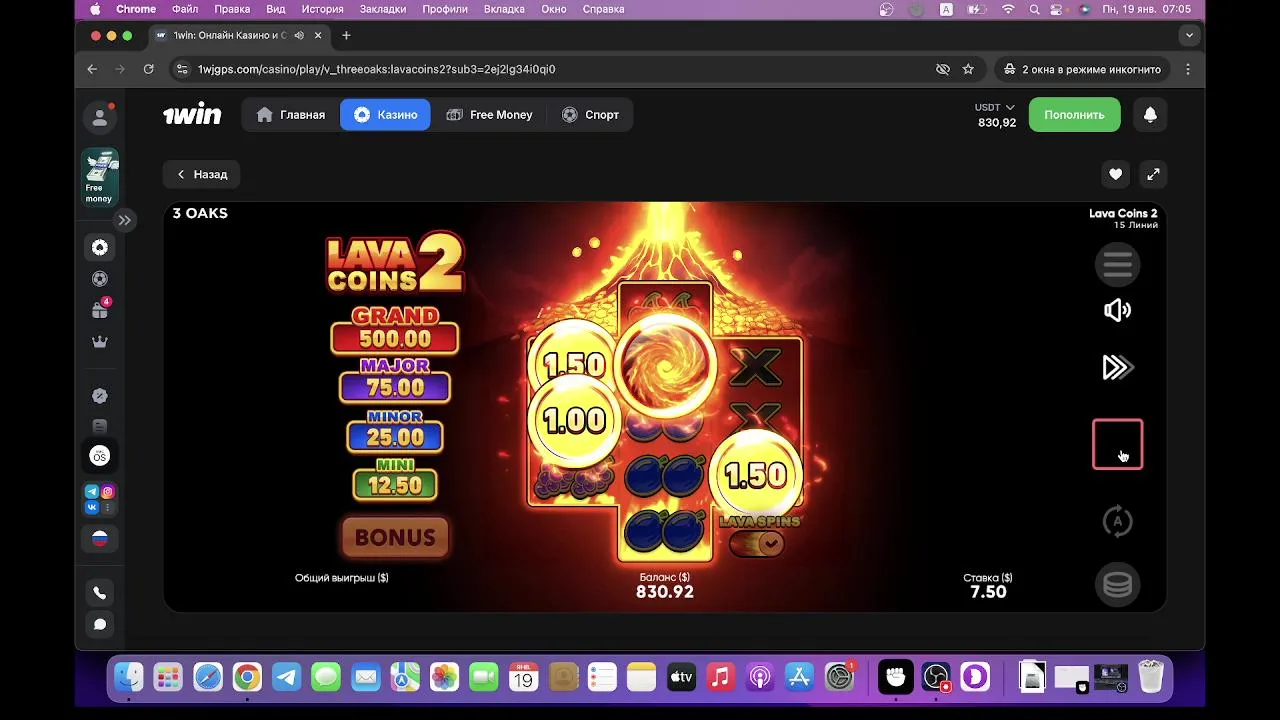Click the 7.50 bet value
The image size is (1280, 720).
click(988, 592)
